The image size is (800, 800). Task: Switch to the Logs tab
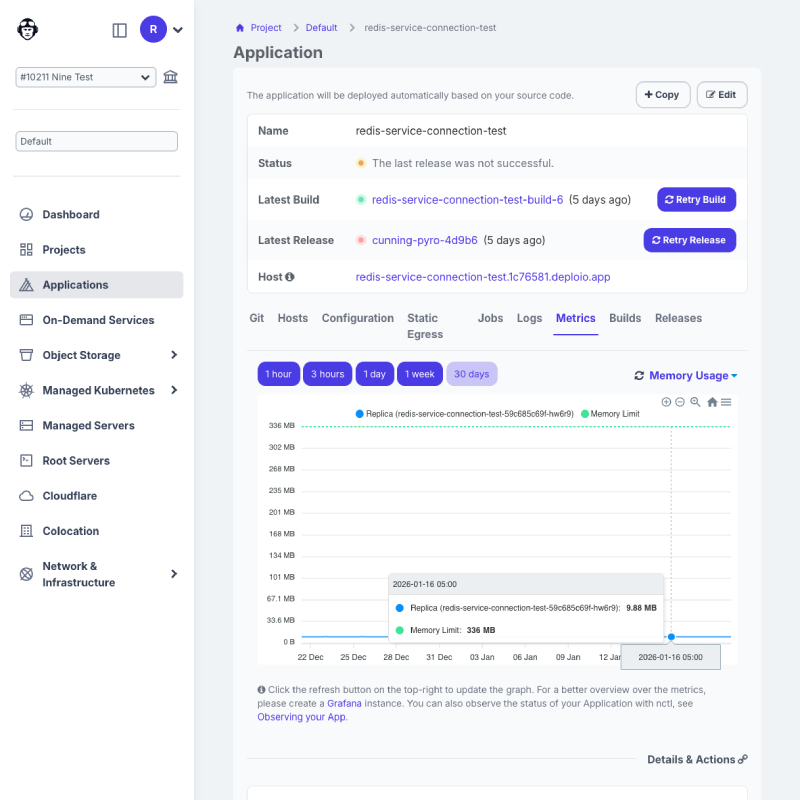click(x=529, y=318)
